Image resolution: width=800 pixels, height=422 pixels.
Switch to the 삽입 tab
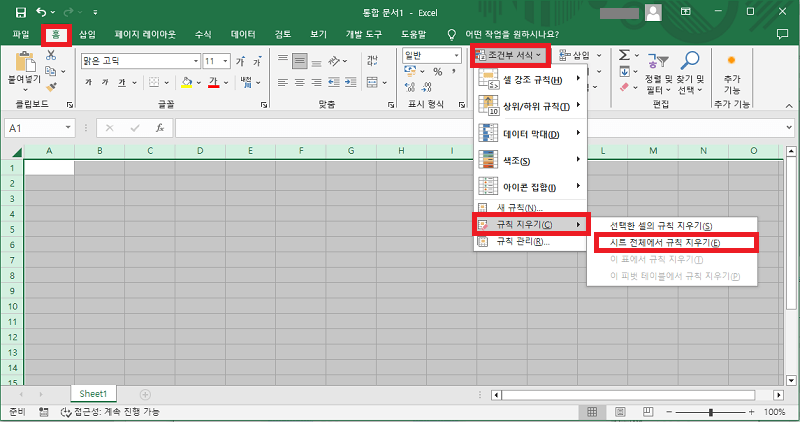click(x=87, y=34)
